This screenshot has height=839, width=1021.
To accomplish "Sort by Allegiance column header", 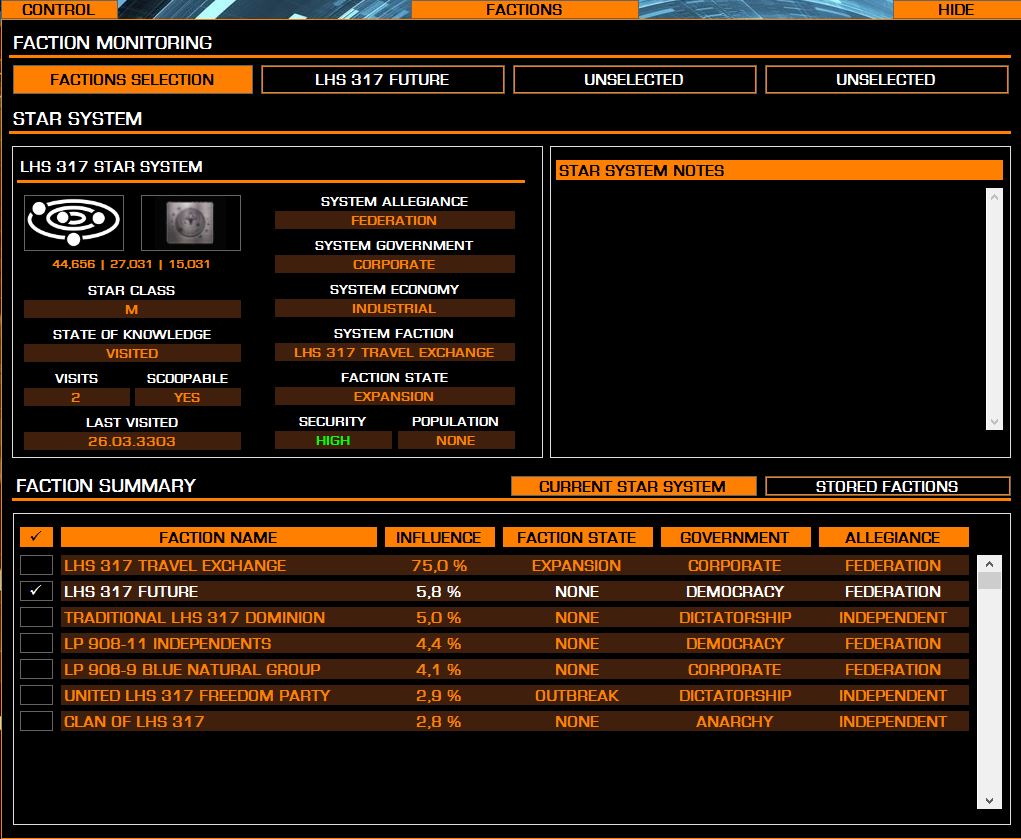I will point(893,537).
